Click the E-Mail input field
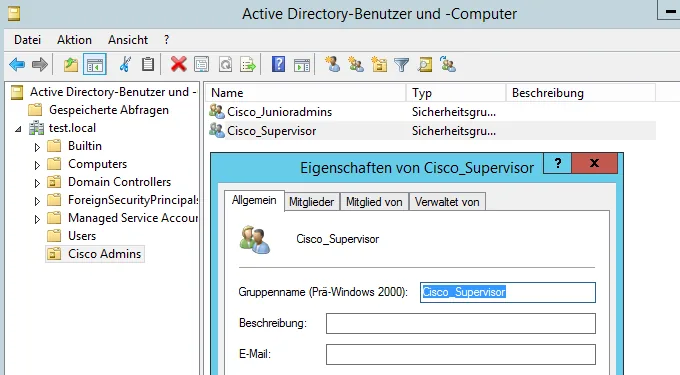Image resolution: width=680 pixels, height=375 pixels. click(461, 355)
